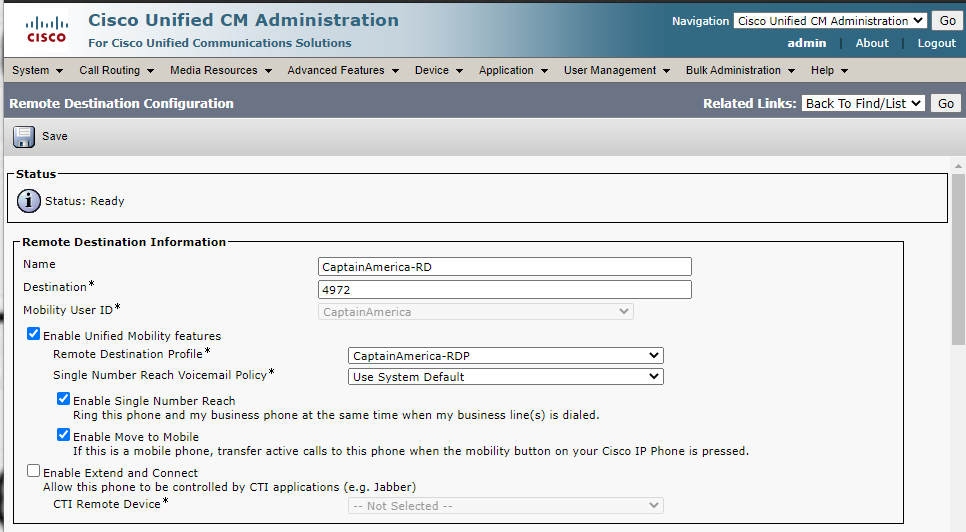
Task: Click the Cisco logo icon
Action: [x=46, y=30]
